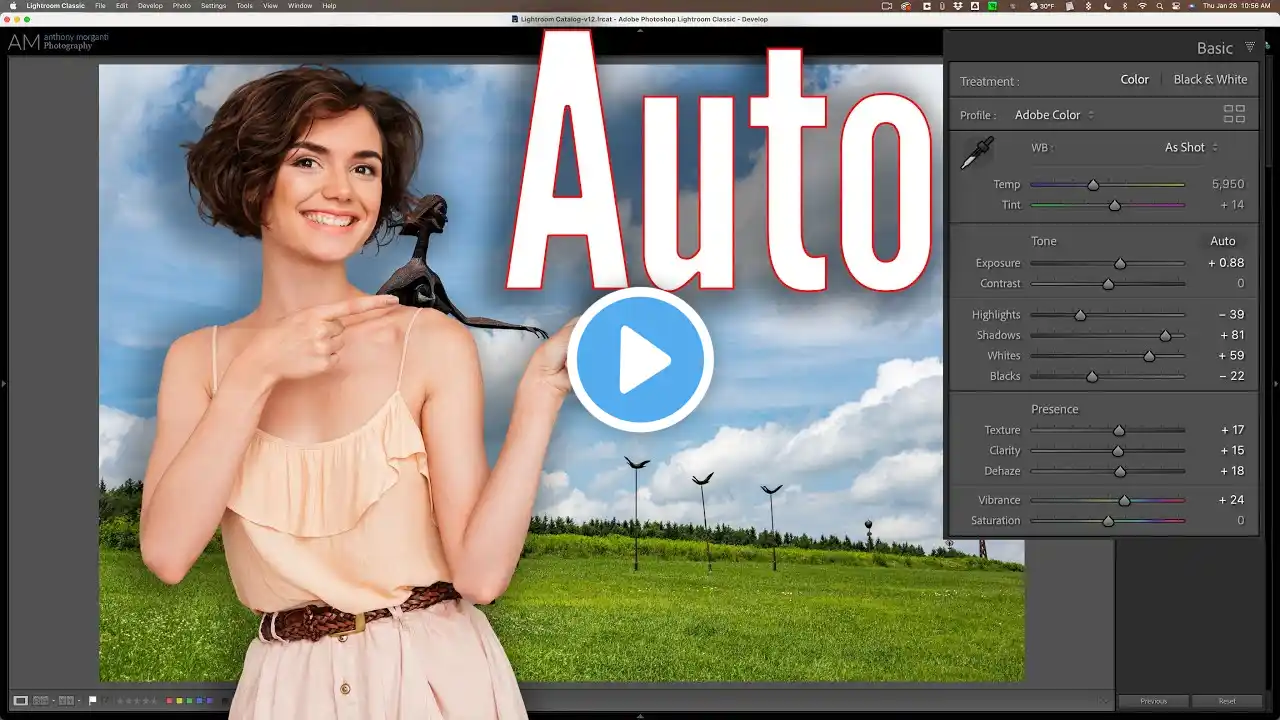Viewport: 1280px width, 720px height.
Task: Click the Previous button
Action: (1153, 701)
